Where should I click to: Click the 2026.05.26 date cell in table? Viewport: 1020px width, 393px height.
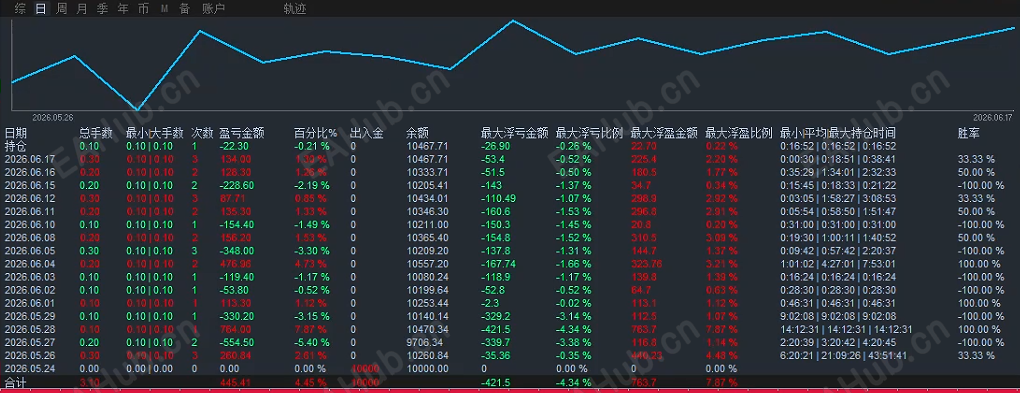(29, 355)
